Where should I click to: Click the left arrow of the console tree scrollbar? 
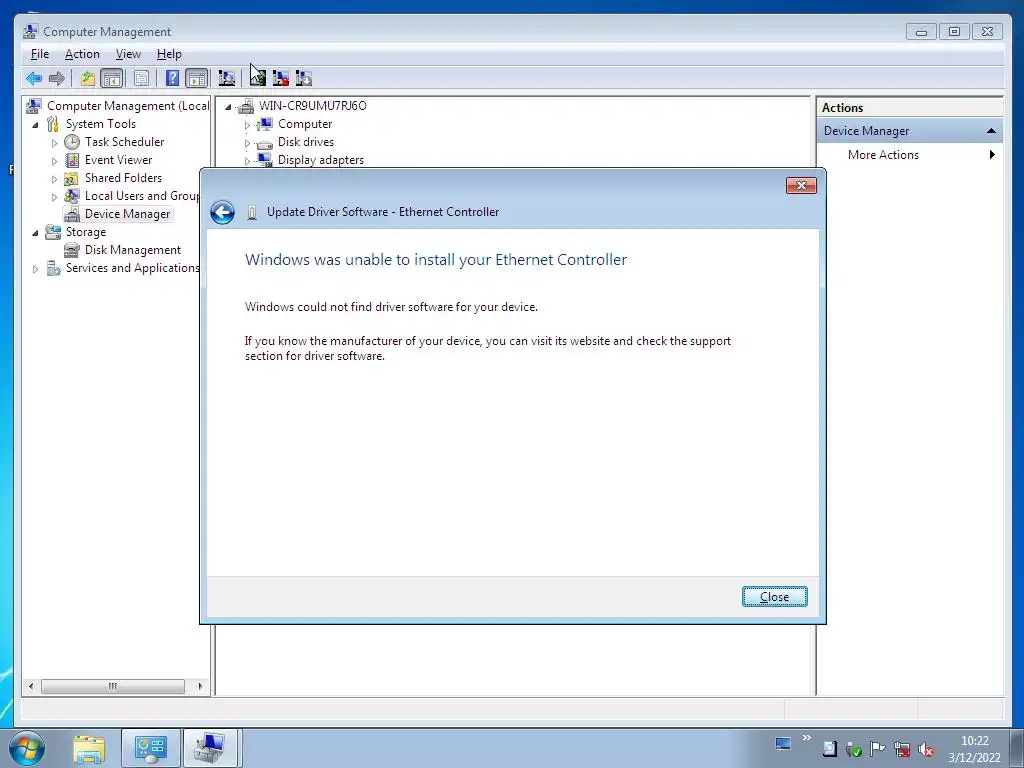(x=31, y=686)
